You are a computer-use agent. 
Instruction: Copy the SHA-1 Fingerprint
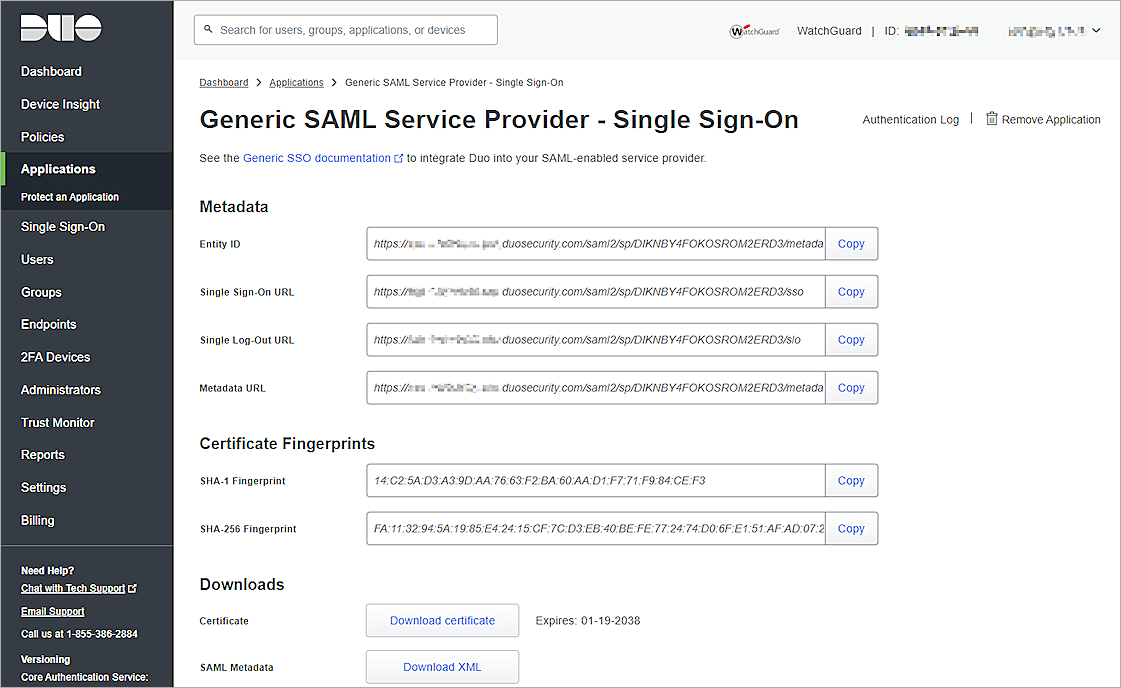click(x=851, y=480)
